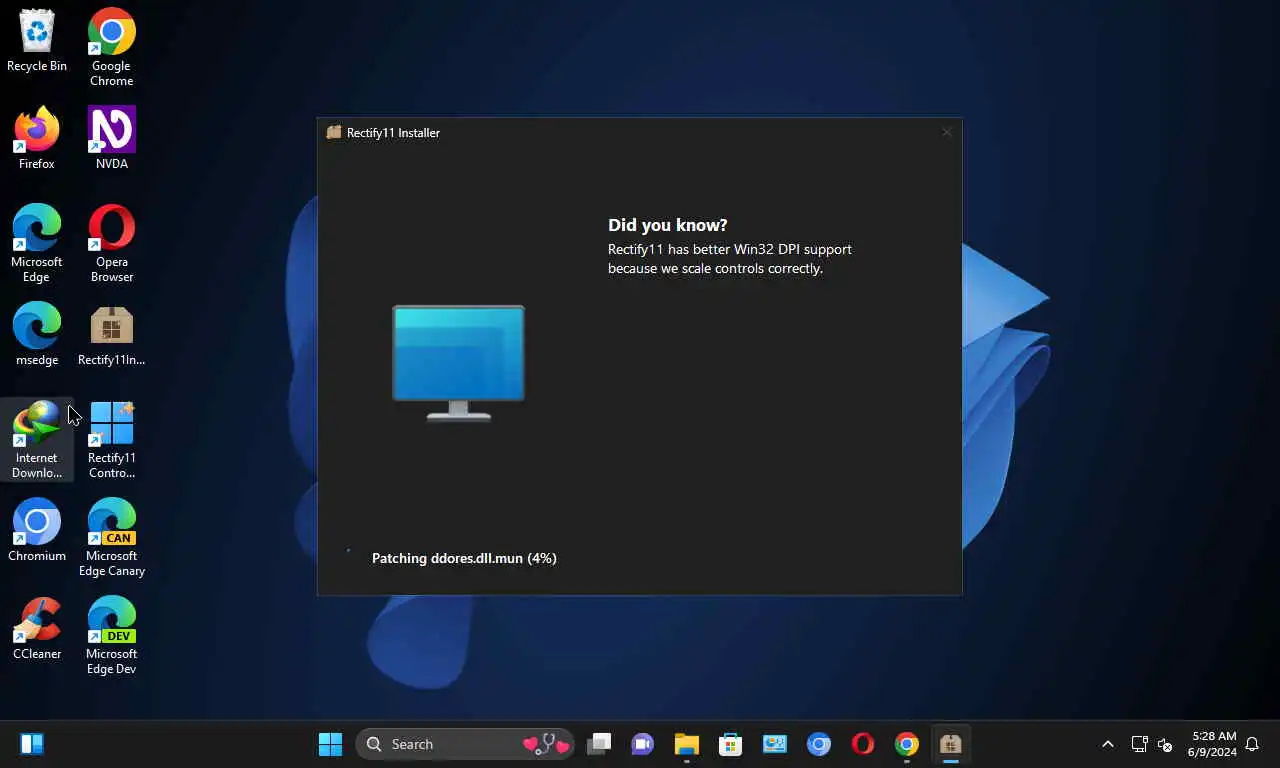
Task: Select the Google Chrome desktop shortcut
Action: [x=112, y=47]
